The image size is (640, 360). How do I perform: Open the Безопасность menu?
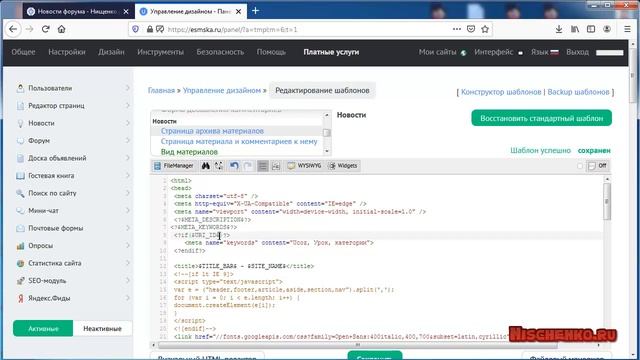[x=220, y=52]
